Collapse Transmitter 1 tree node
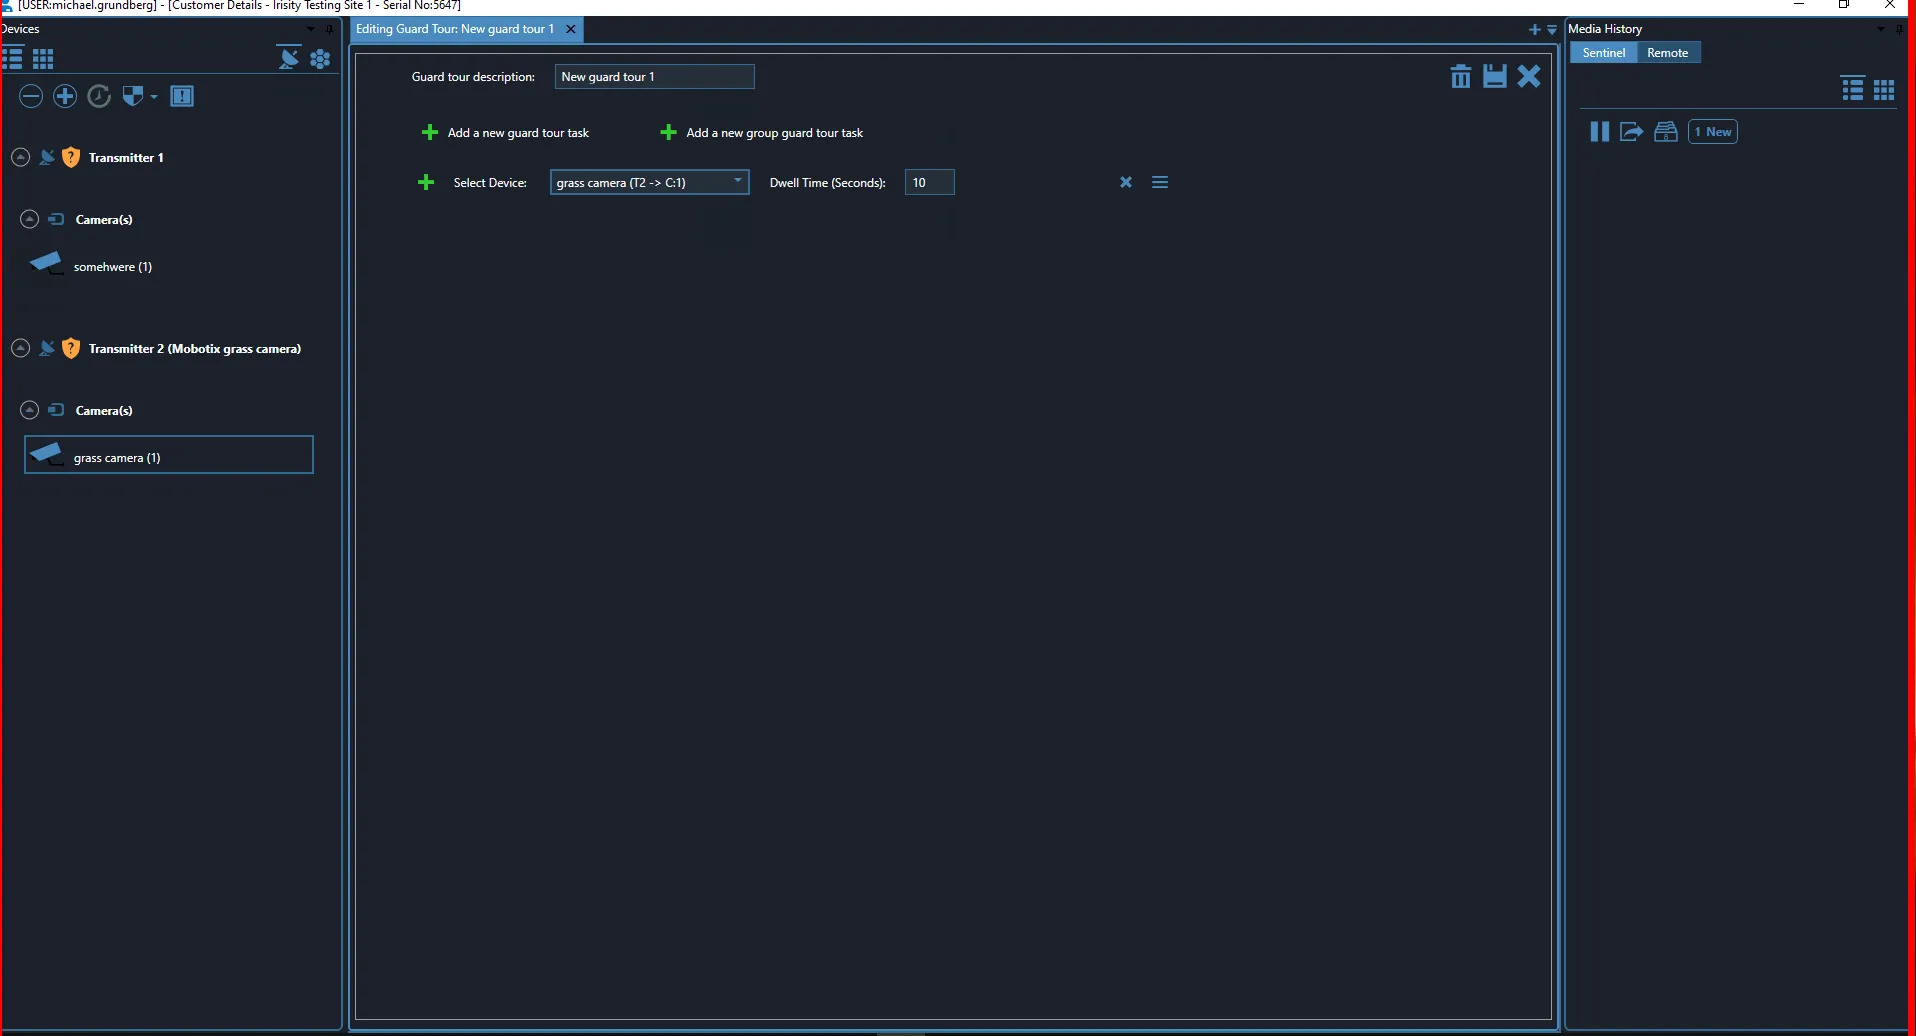This screenshot has width=1916, height=1036. [20, 157]
